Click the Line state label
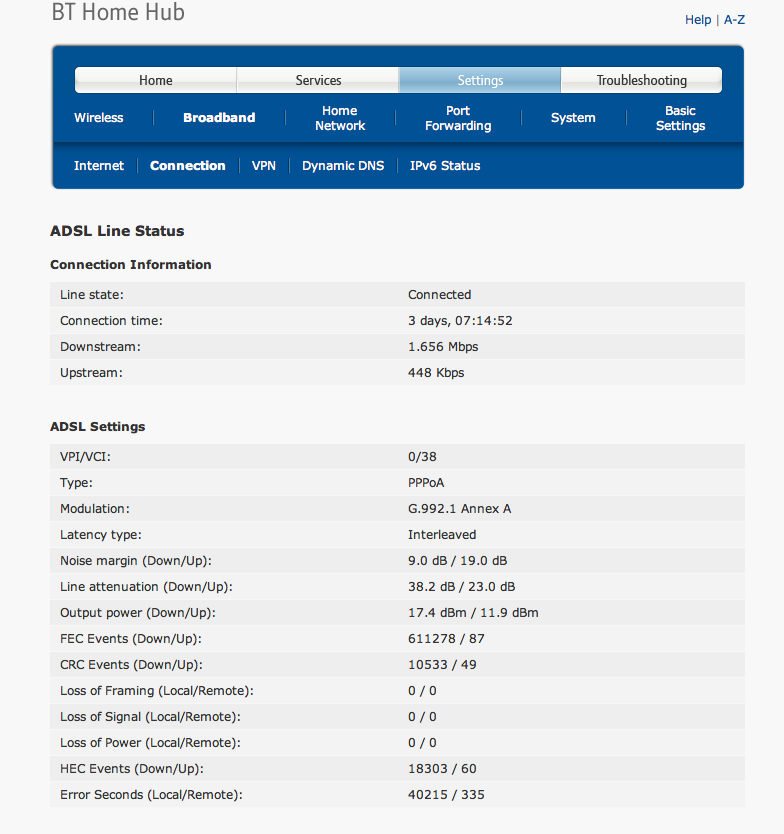This screenshot has height=834, width=784. 92,295
